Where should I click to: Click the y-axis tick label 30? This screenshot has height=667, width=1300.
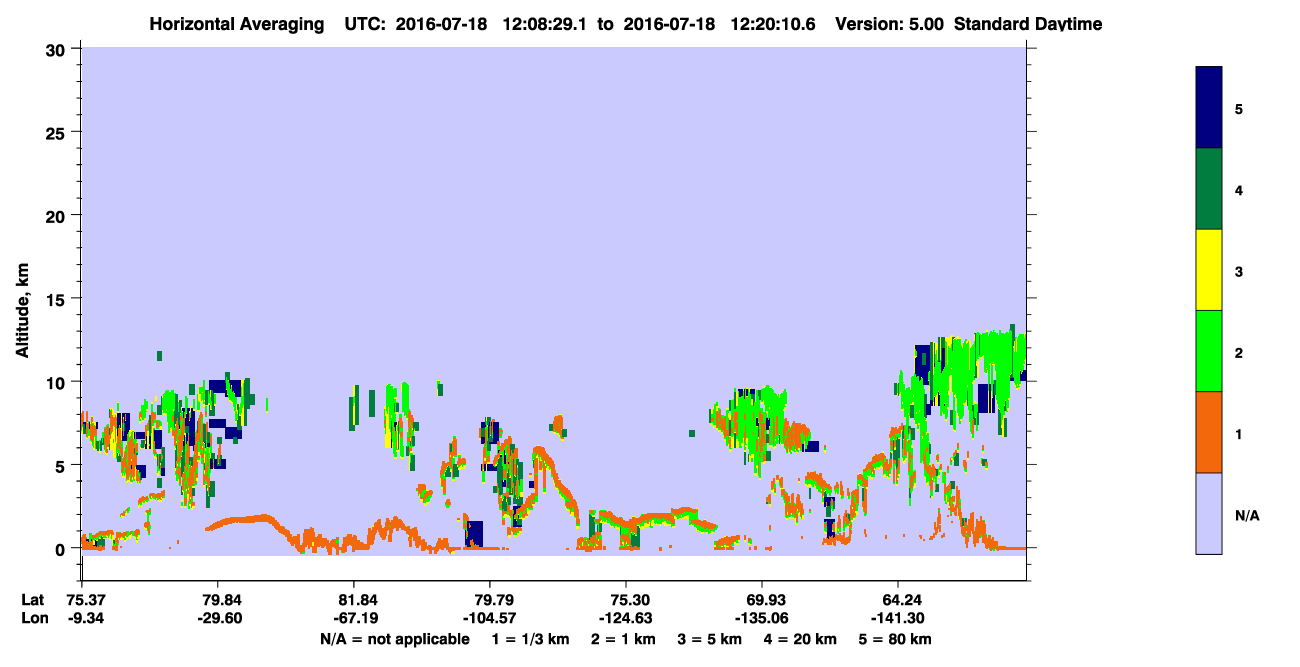point(58,49)
